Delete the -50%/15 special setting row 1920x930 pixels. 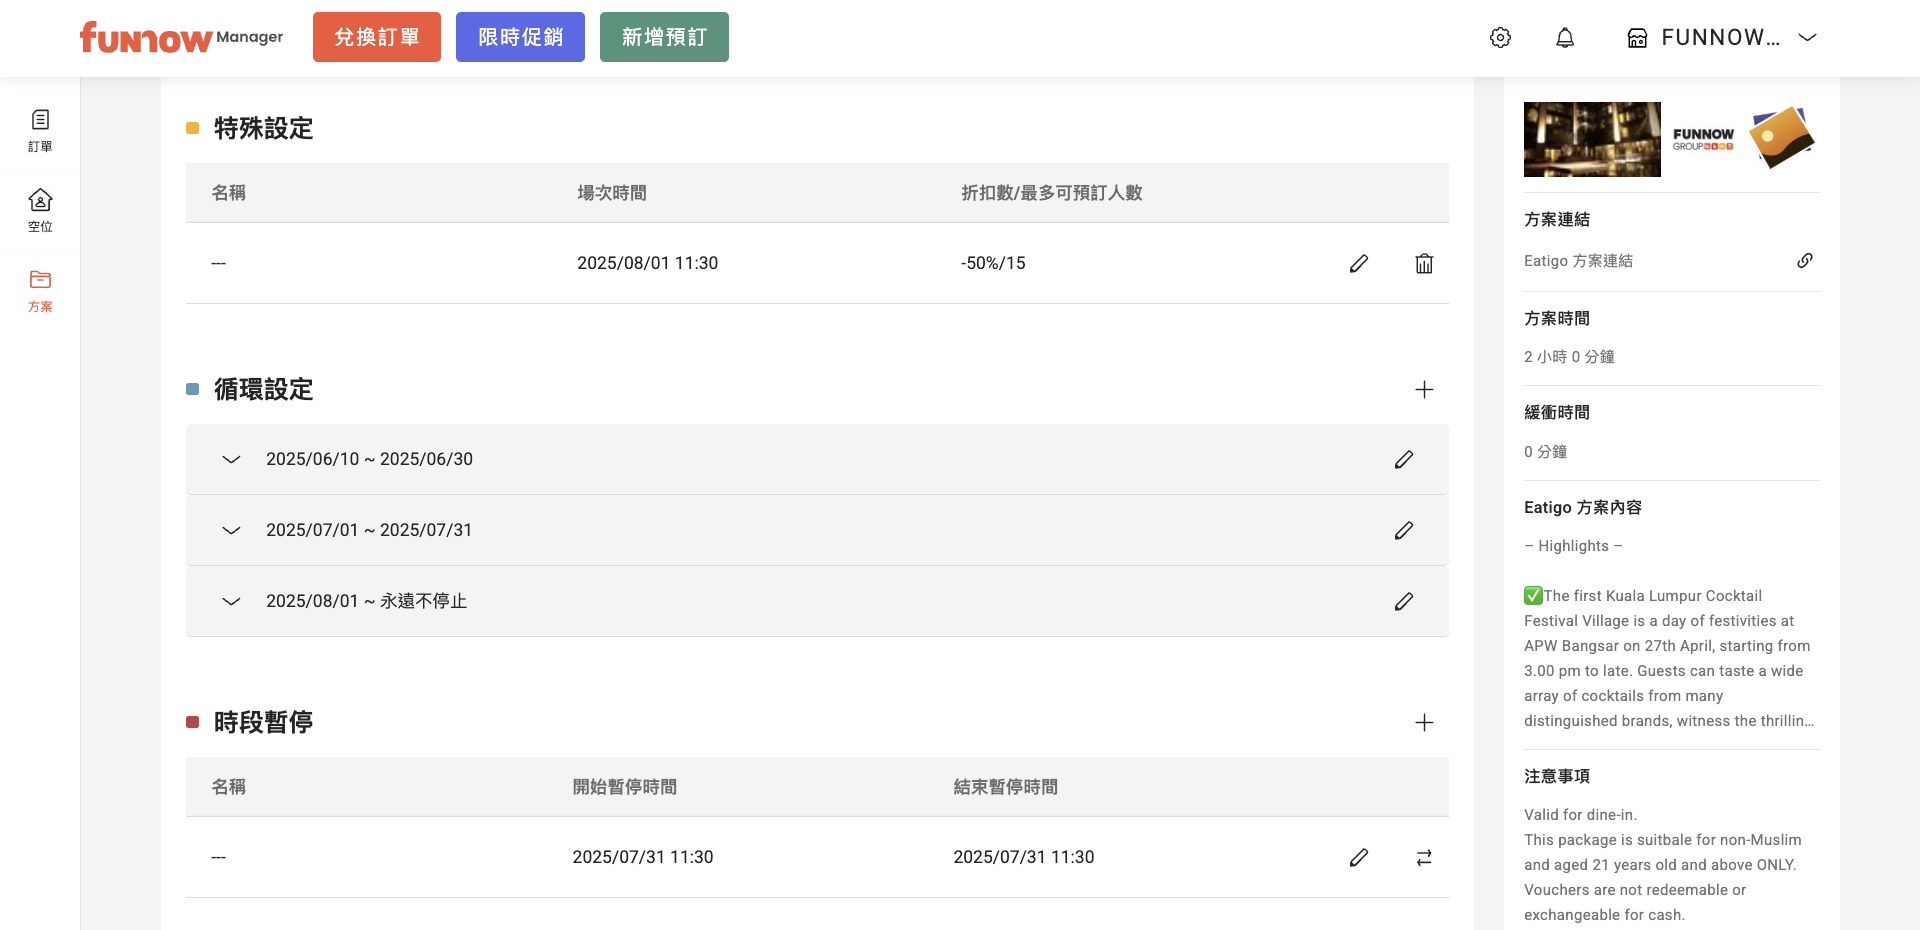point(1424,264)
